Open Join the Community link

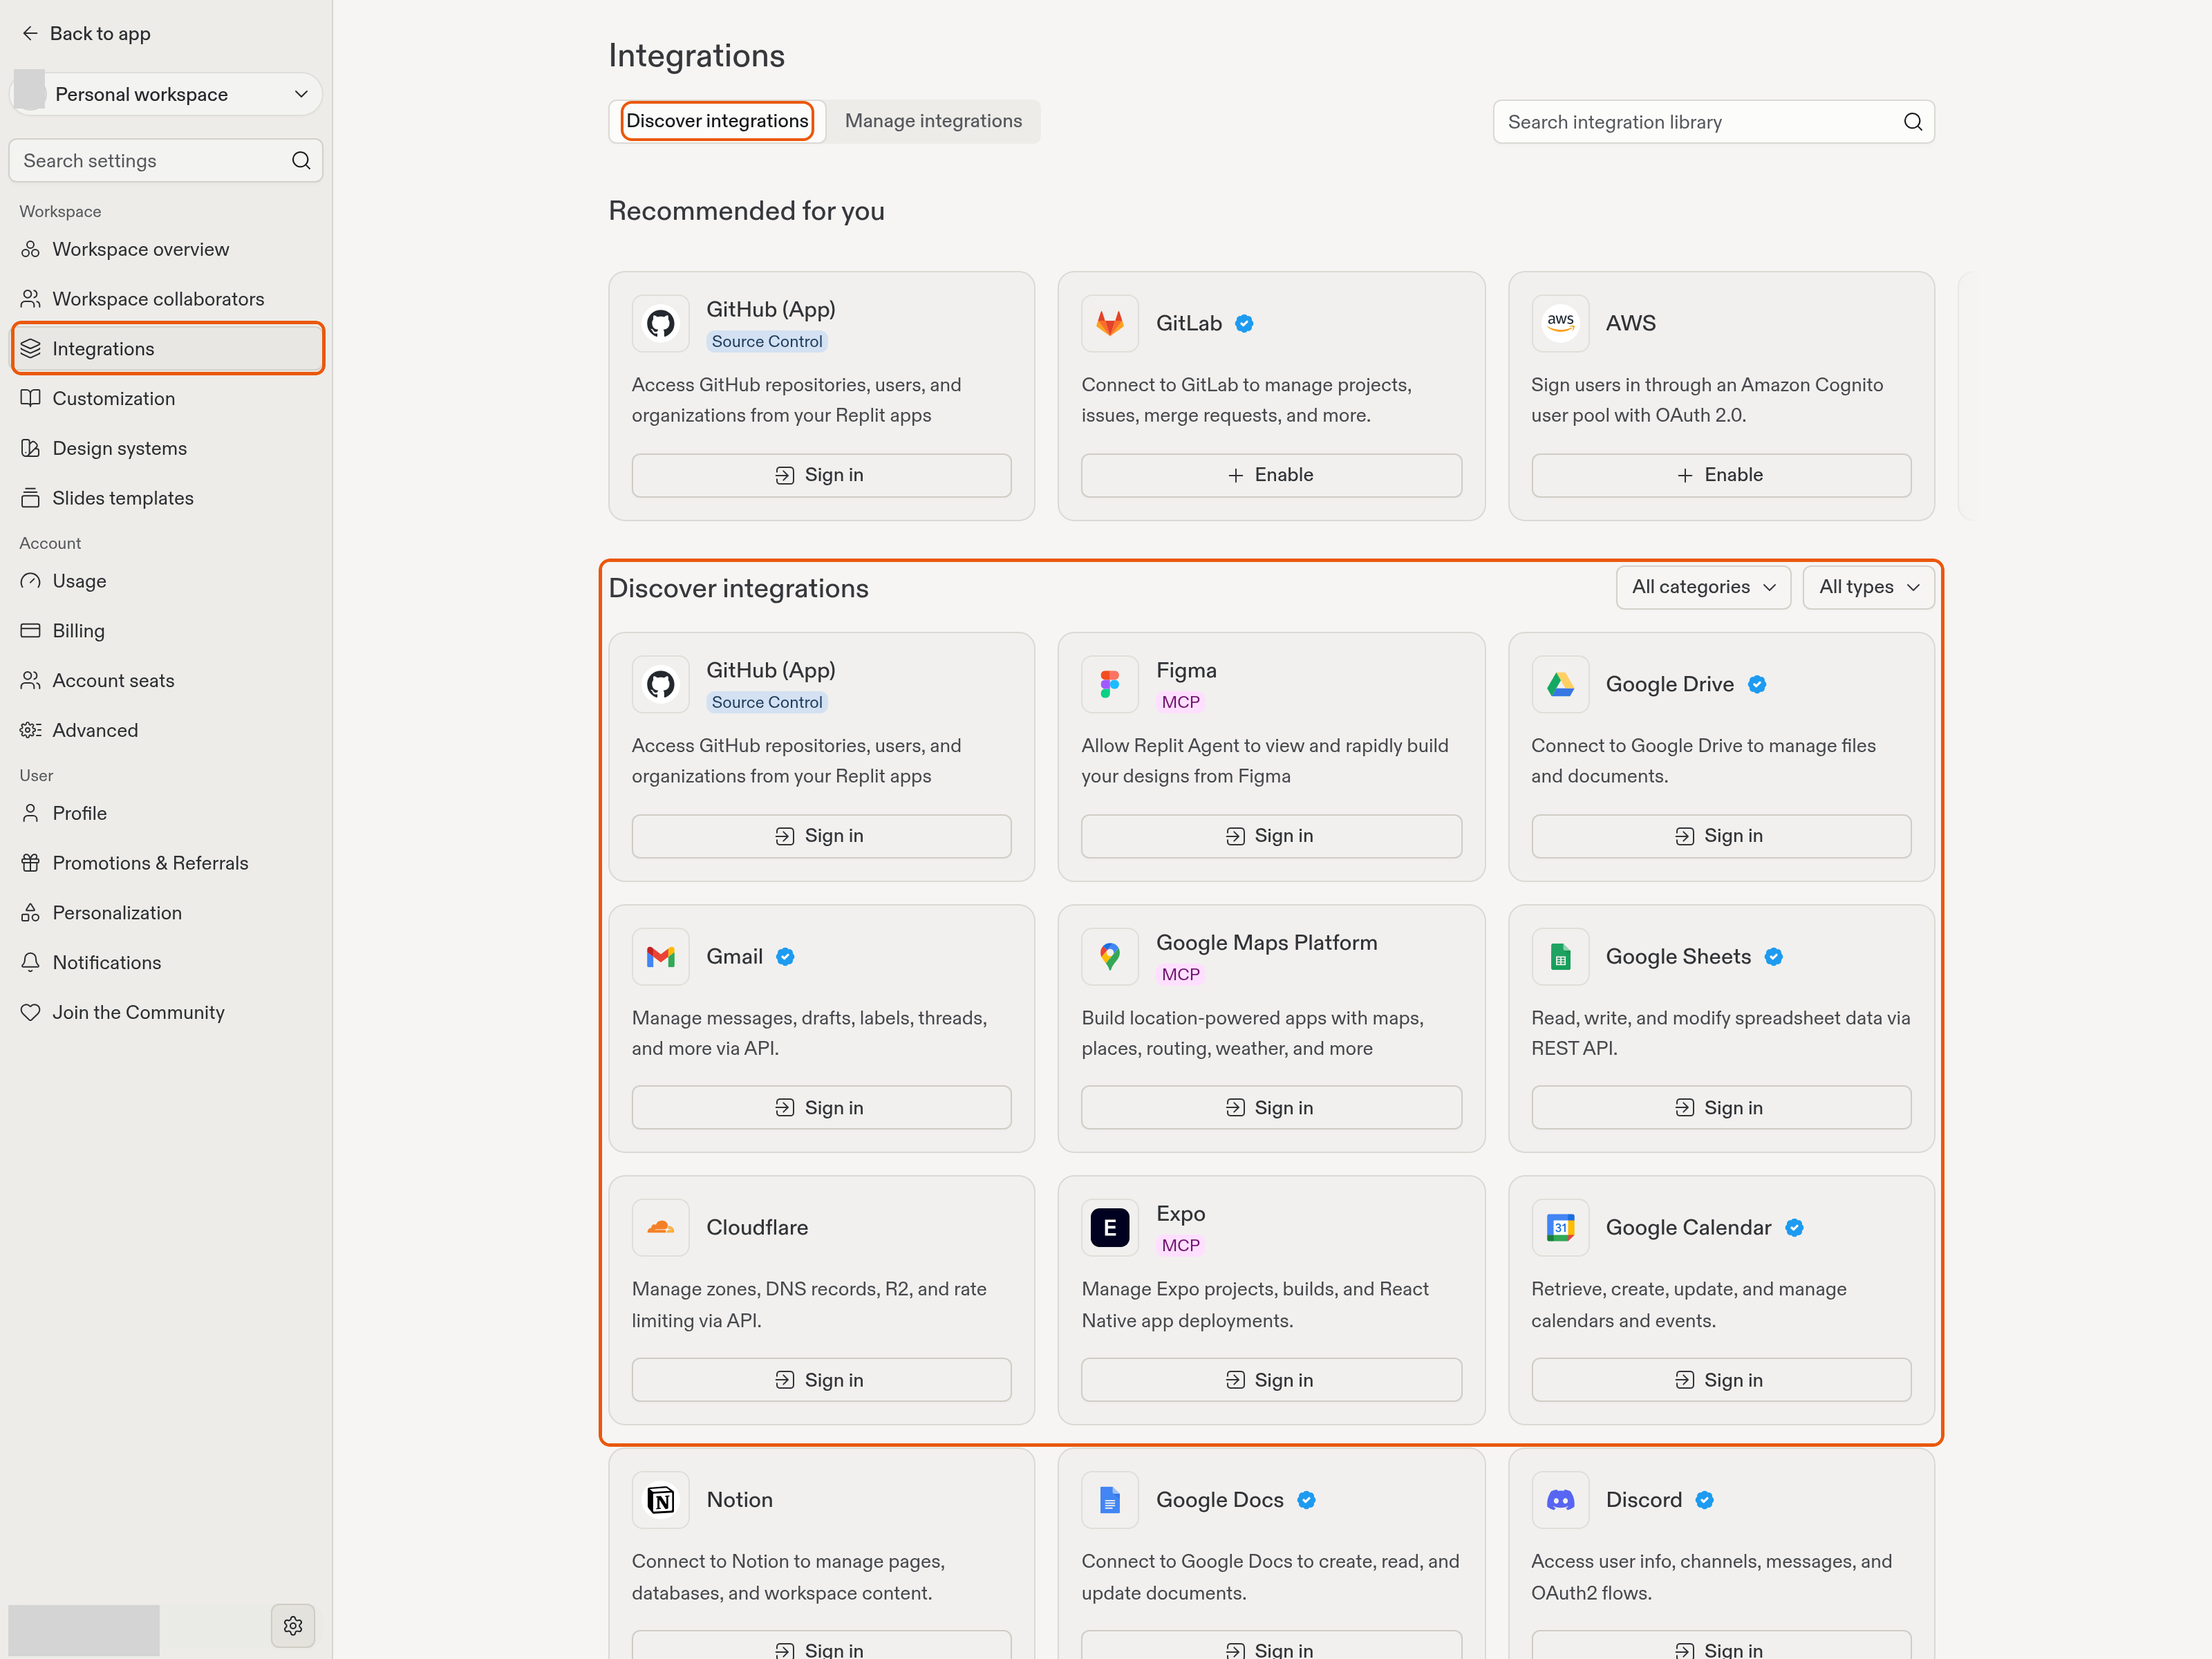166,1012
